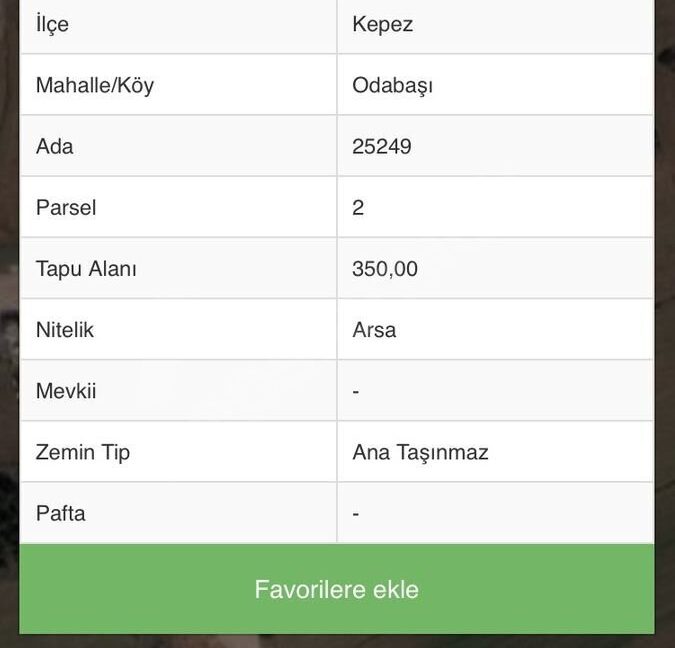Click the Odabaşı neighborhood value
This screenshot has height=648, width=675.
[x=392, y=85]
